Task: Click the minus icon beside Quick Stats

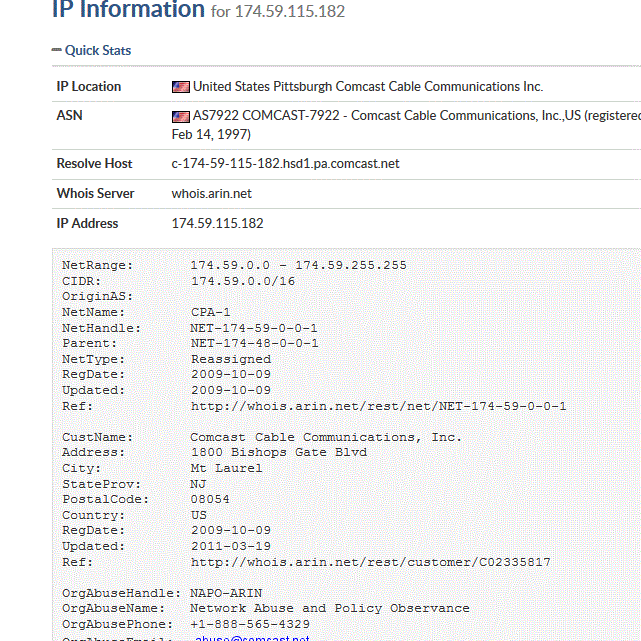Action: tap(56, 50)
